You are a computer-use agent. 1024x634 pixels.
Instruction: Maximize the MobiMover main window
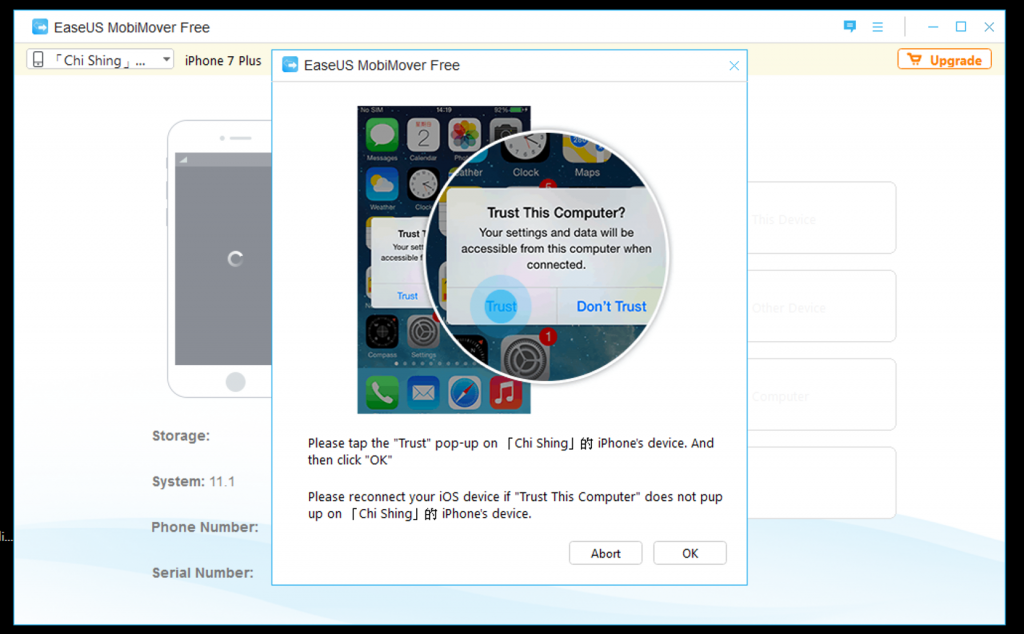[961, 27]
